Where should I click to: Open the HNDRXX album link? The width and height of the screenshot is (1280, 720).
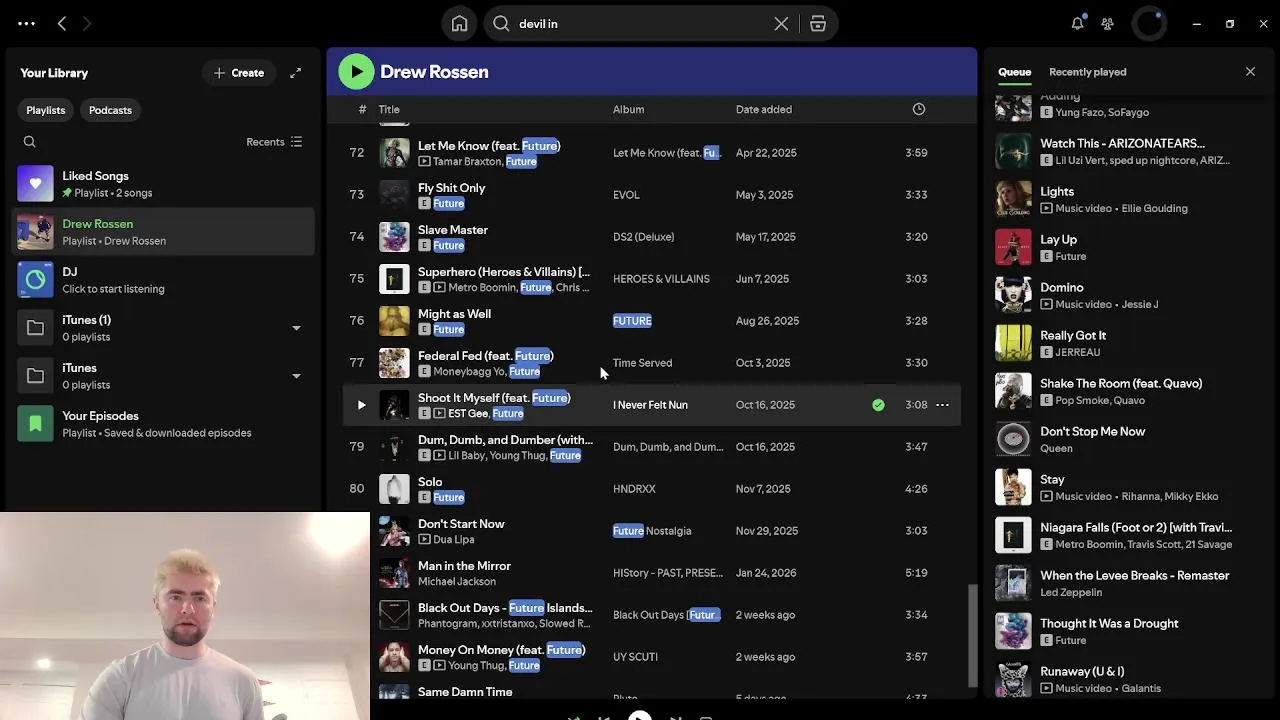point(634,489)
